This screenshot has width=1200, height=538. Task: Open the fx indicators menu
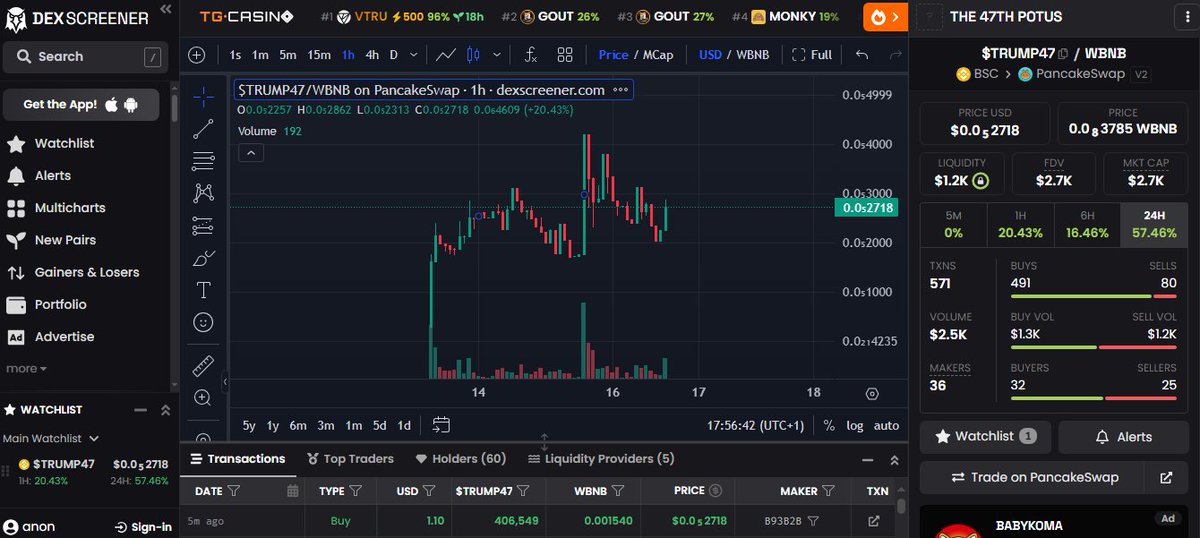[531, 55]
